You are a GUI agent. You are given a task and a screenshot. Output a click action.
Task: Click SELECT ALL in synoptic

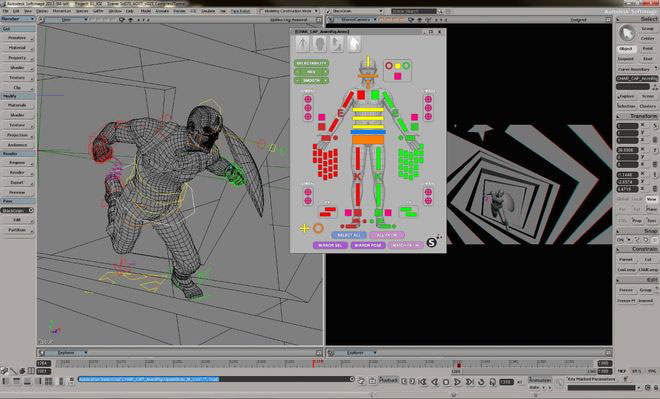(349, 235)
